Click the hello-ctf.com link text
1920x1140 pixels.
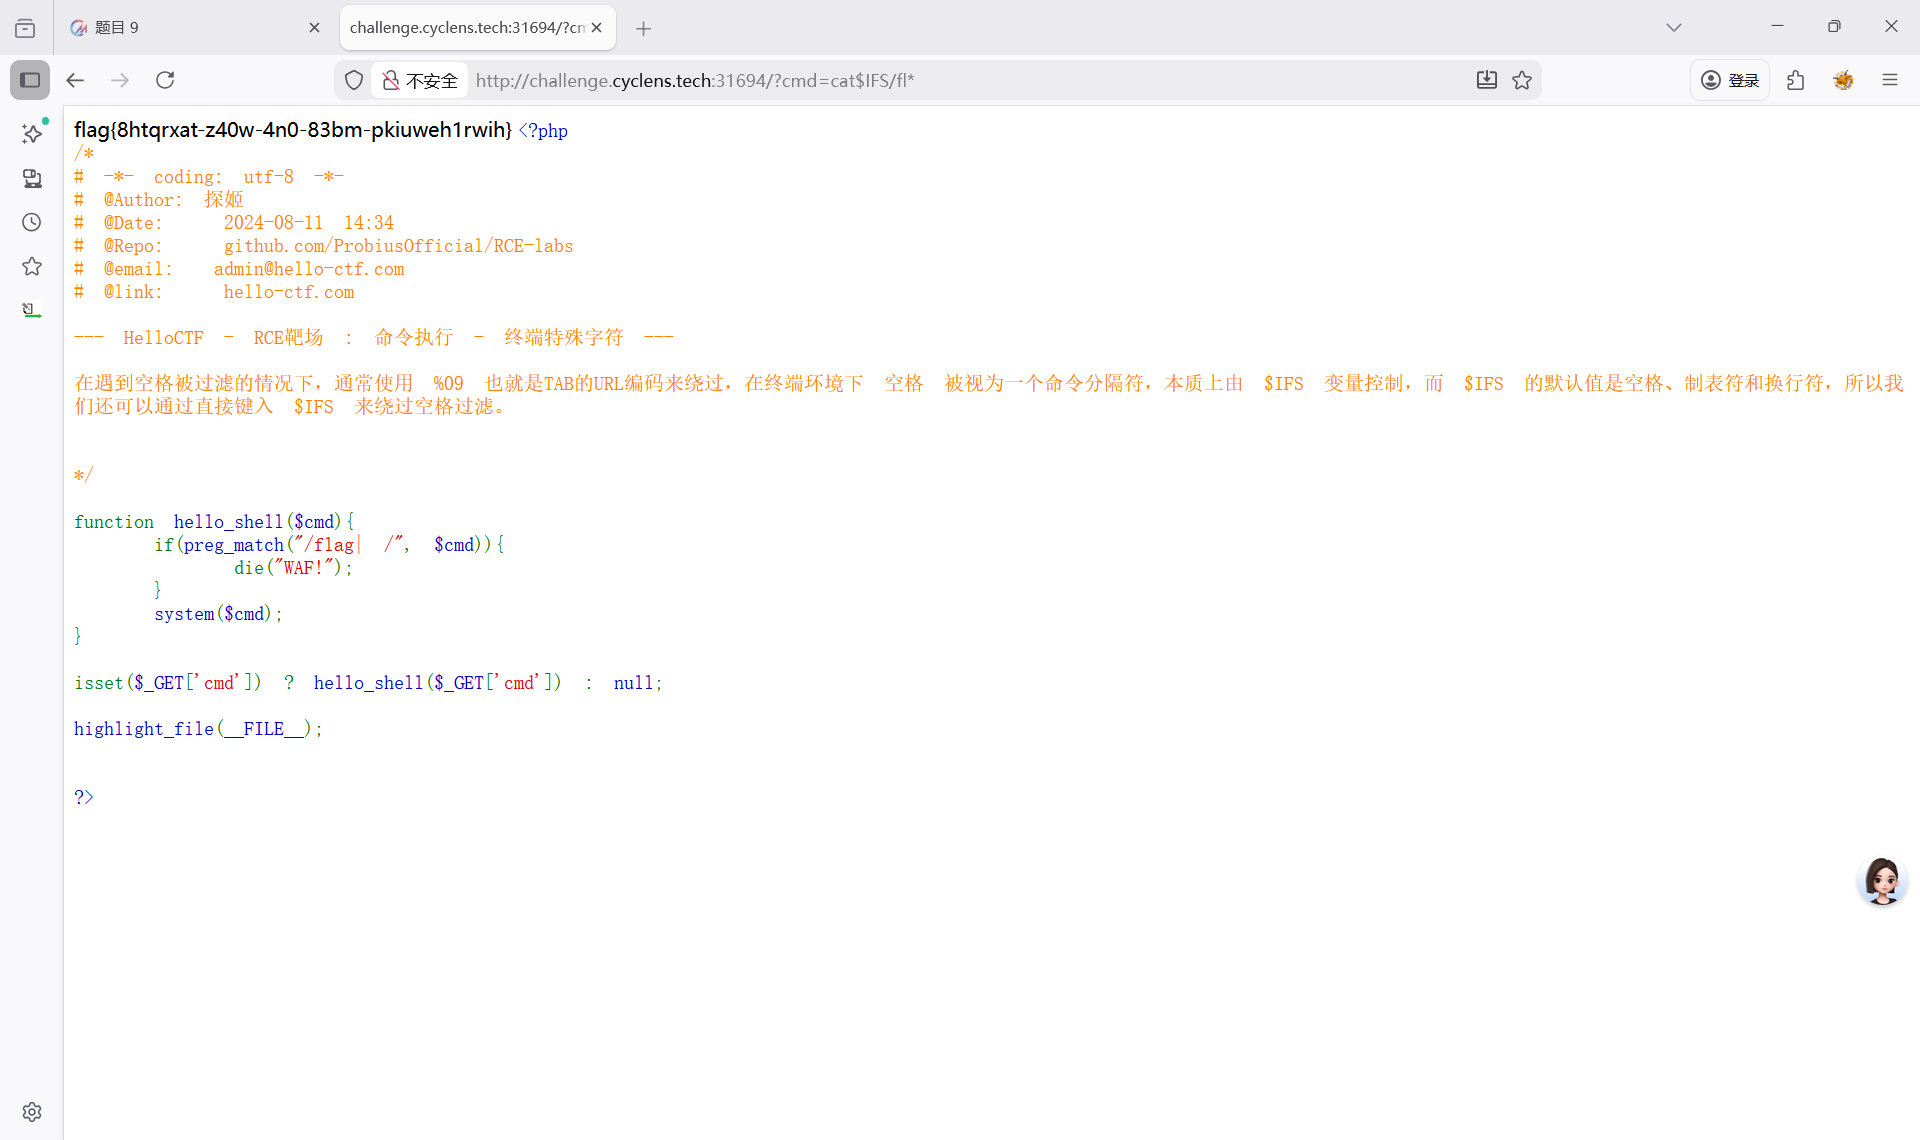[x=289, y=292]
